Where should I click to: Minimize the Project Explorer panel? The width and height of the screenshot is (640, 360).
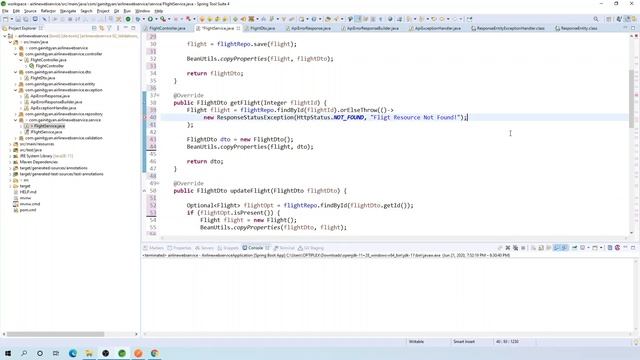click(126, 28)
